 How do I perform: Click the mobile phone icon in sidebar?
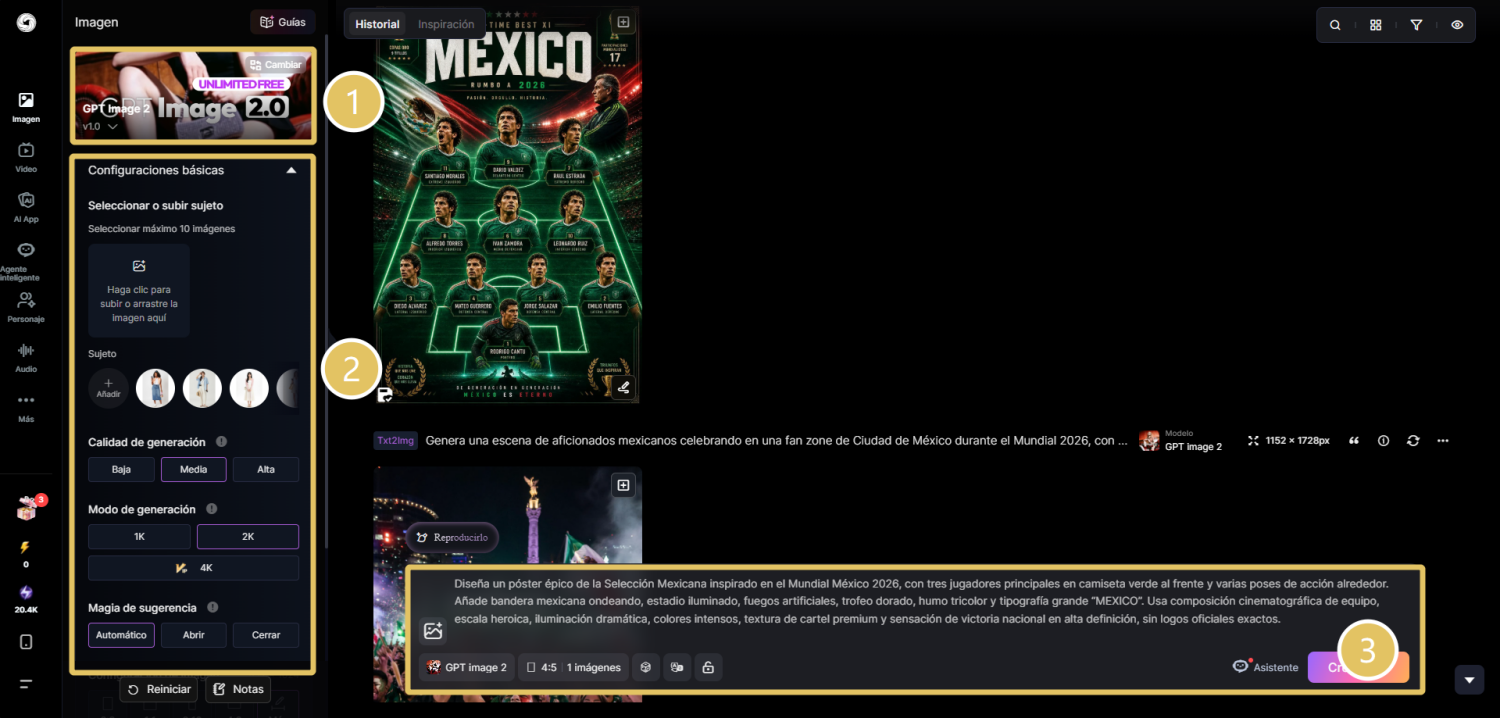pos(26,642)
